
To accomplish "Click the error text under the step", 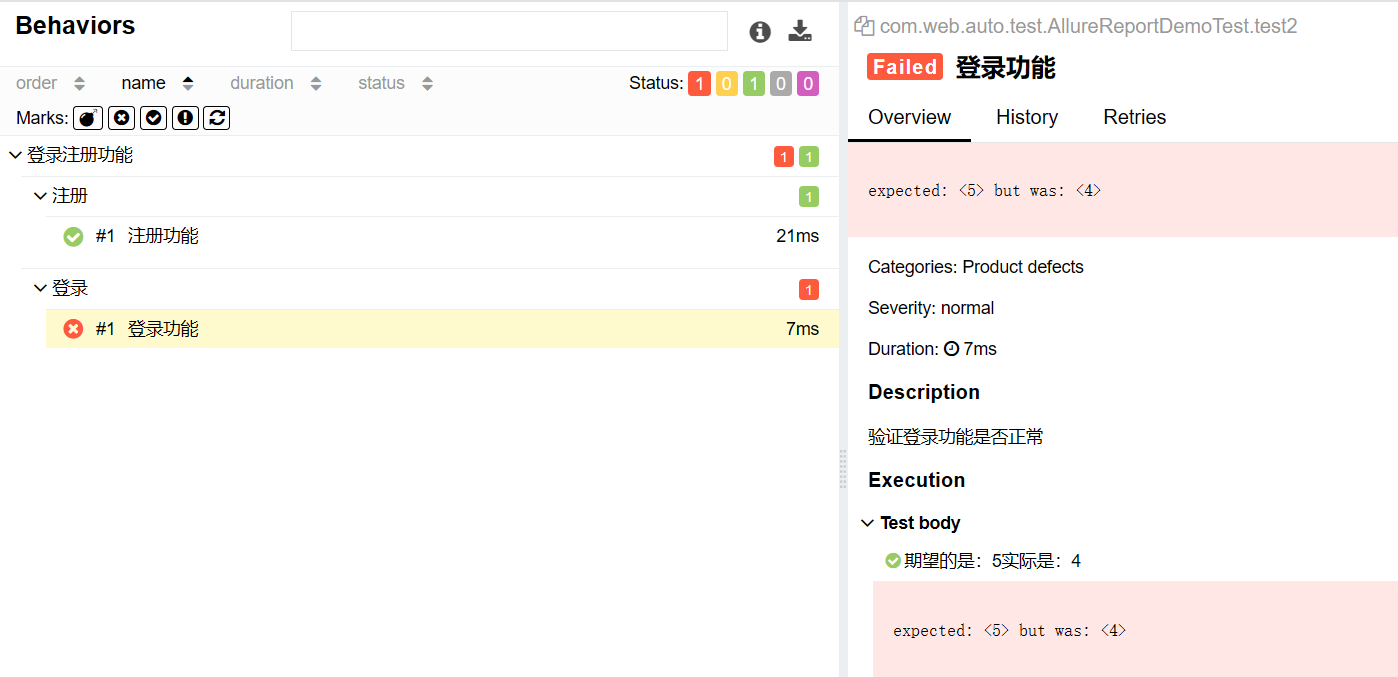I will pyautogui.click(x=1009, y=631).
